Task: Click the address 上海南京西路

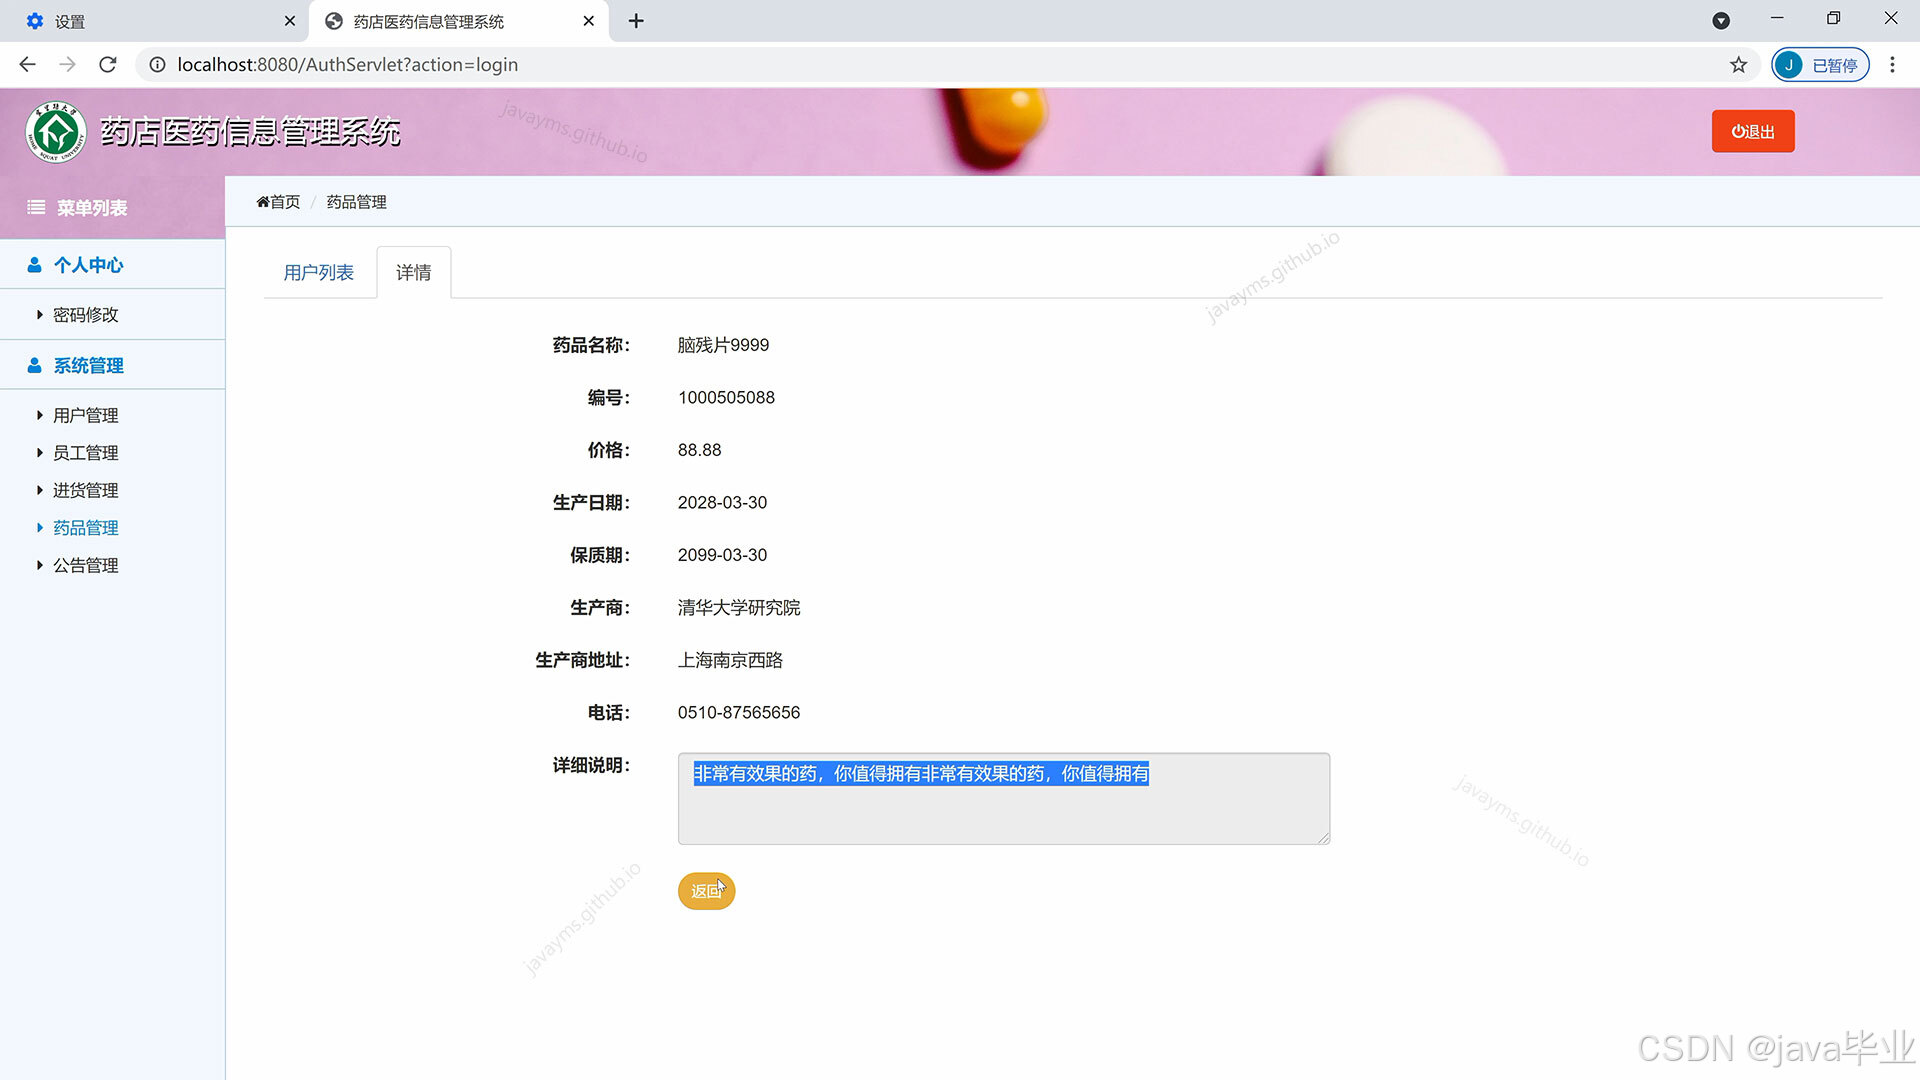Action: [x=730, y=660]
